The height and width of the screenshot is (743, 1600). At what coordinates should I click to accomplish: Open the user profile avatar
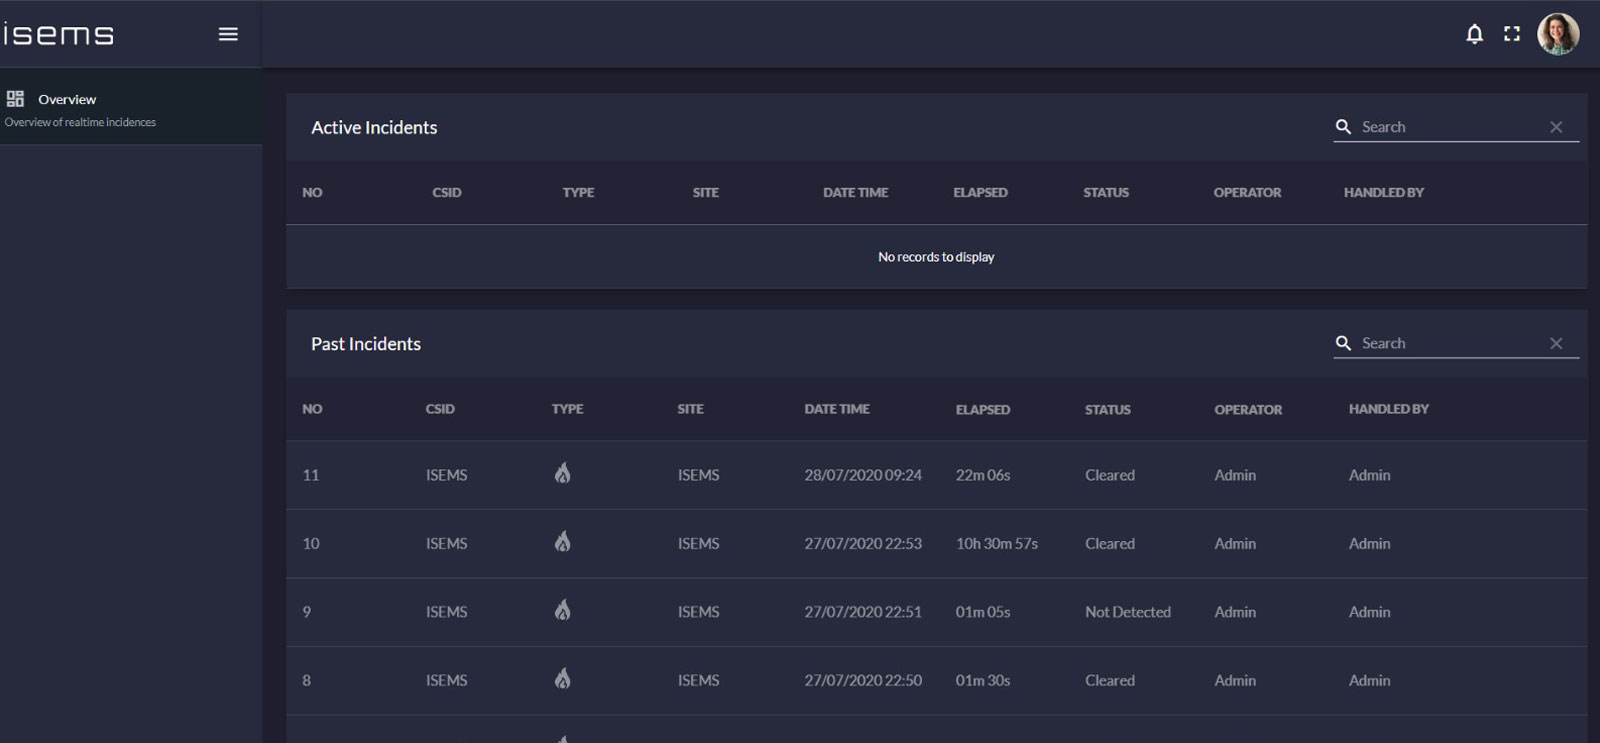(1557, 34)
